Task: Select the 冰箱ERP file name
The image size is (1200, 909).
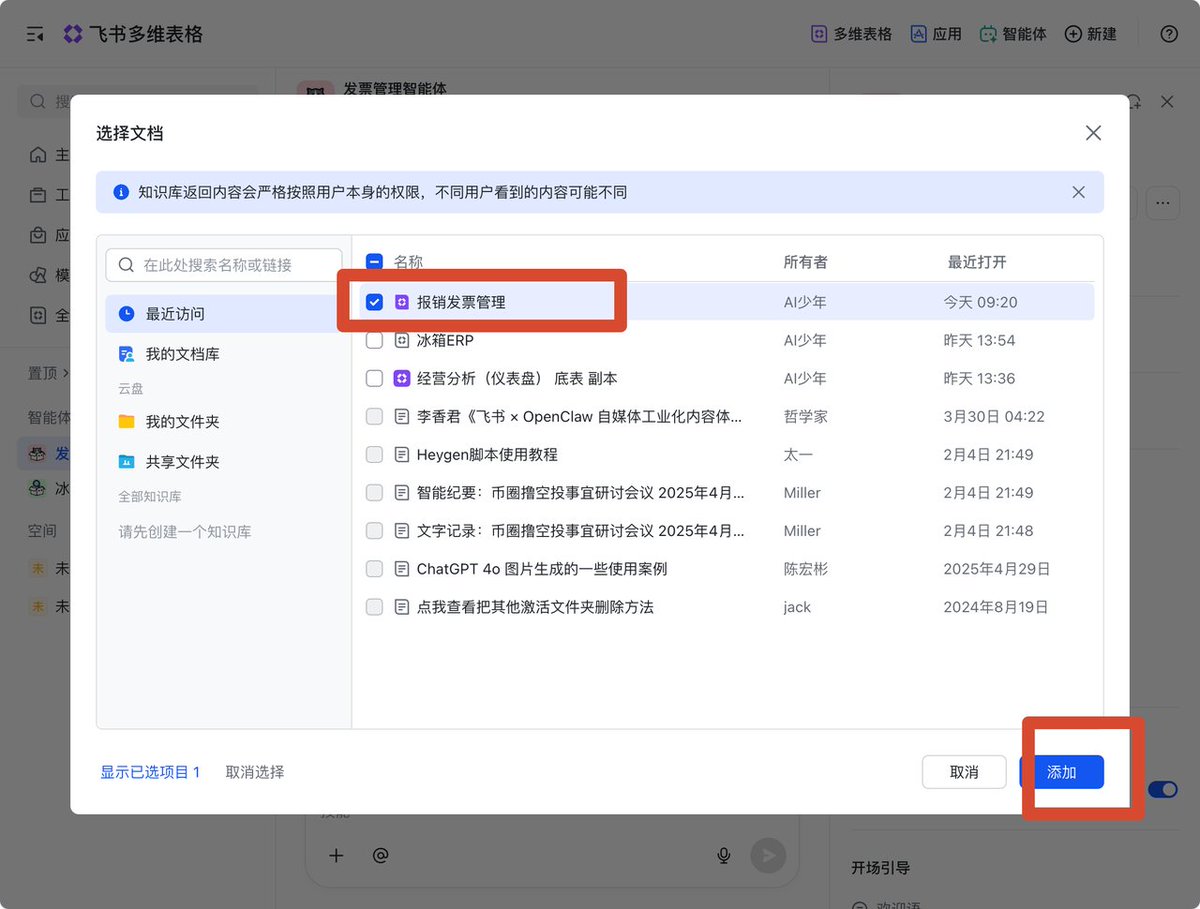Action: point(445,340)
